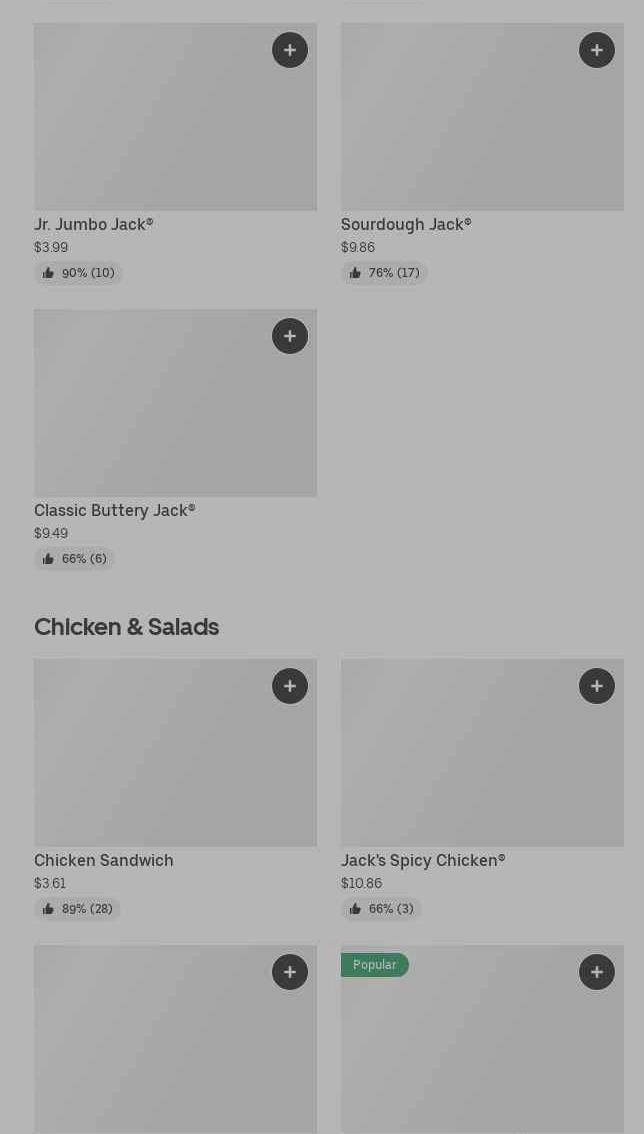644x1134 pixels.
Task: Click the thumbs-up icon beside 90% (10)
Action: tap(48, 273)
